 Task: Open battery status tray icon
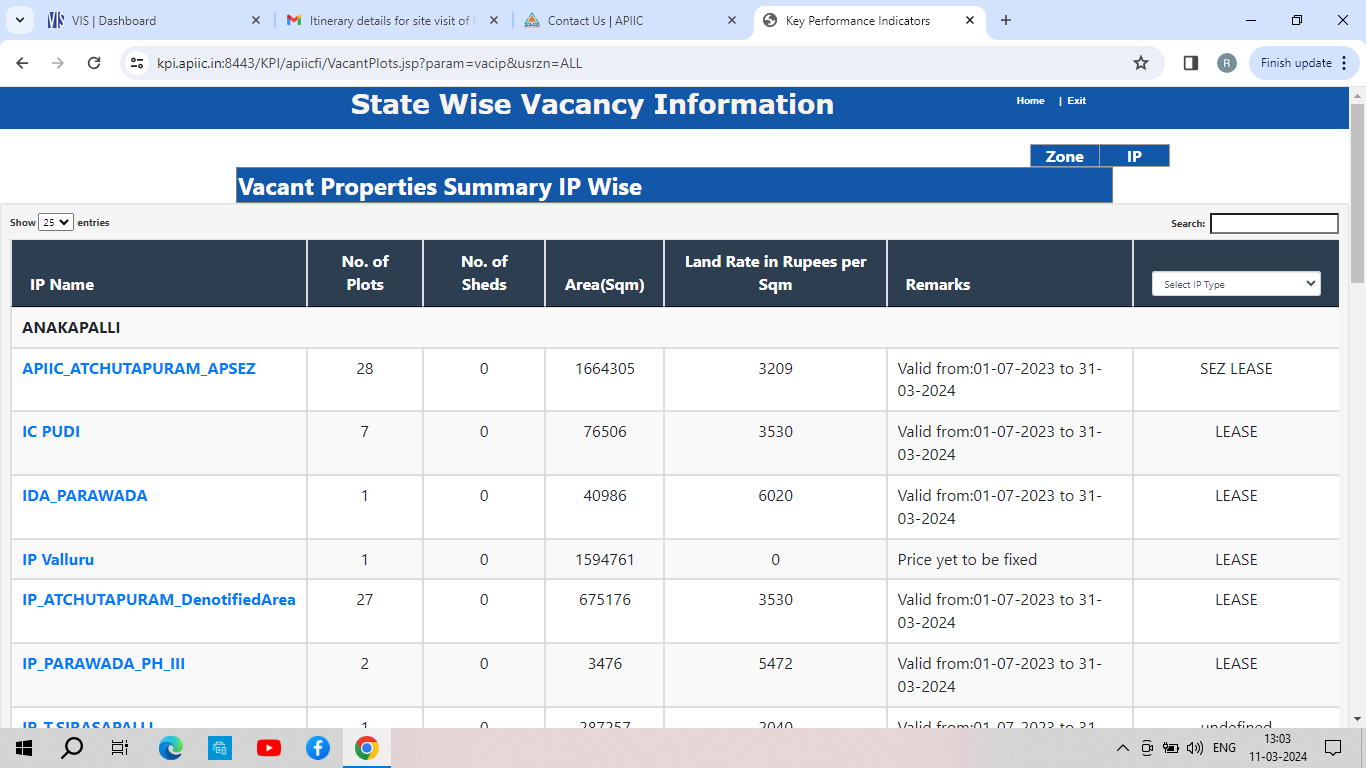coord(1171,748)
